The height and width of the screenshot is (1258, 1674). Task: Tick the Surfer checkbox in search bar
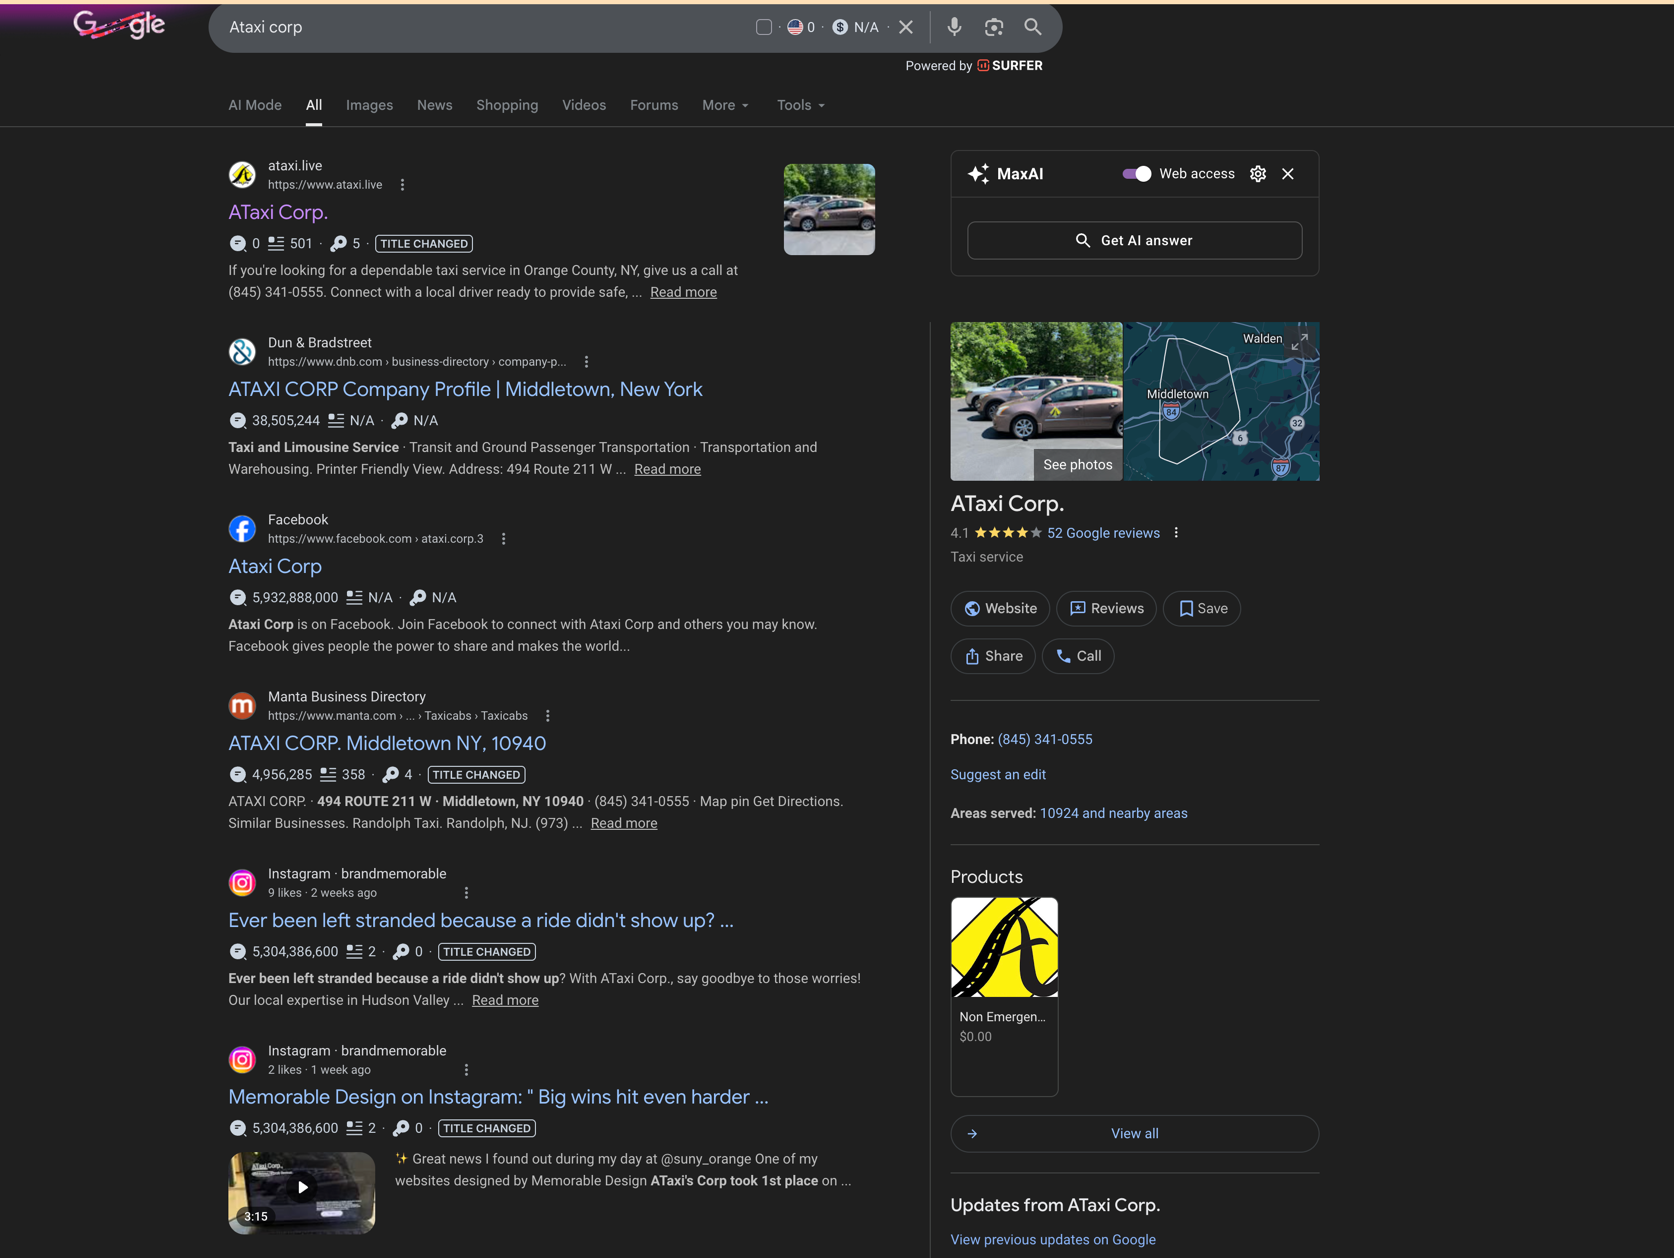(x=764, y=27)
